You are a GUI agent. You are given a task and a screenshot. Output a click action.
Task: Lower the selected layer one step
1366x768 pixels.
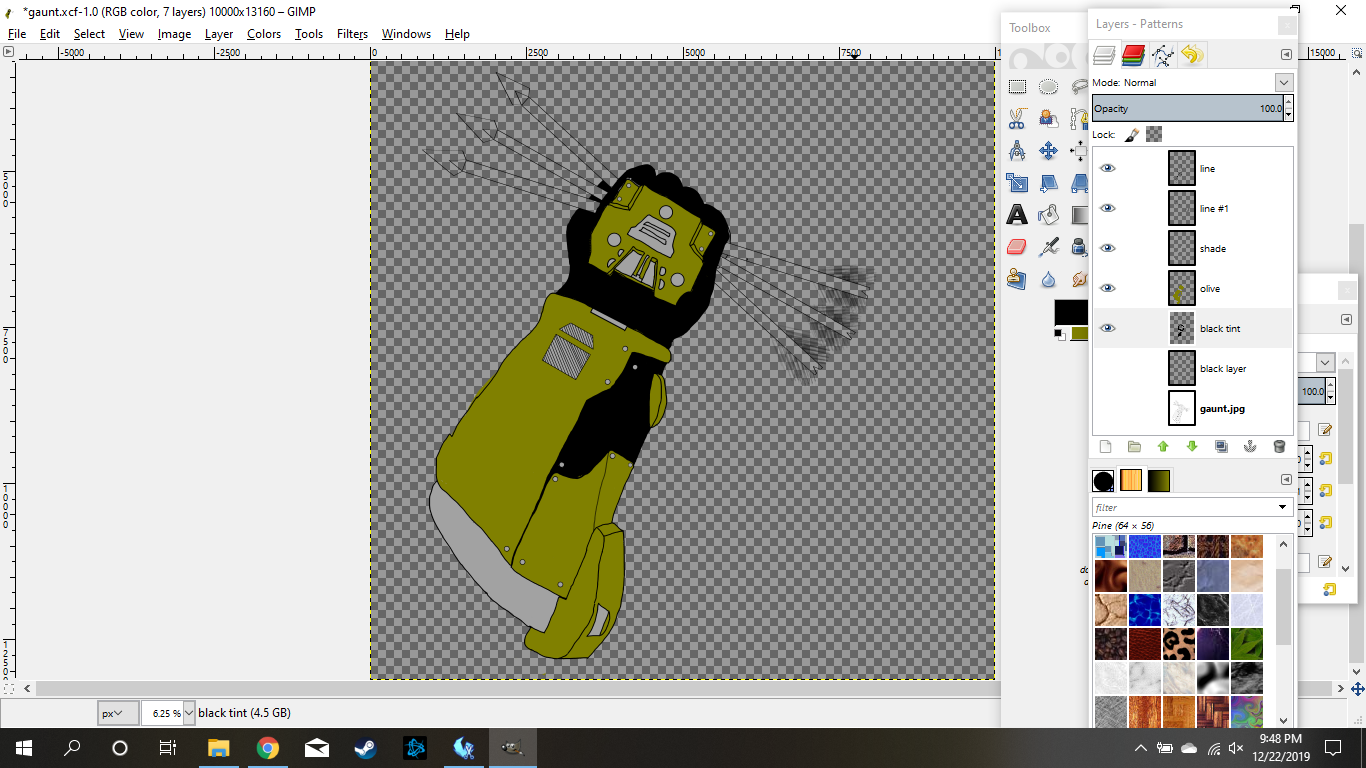click(1192, 447)
